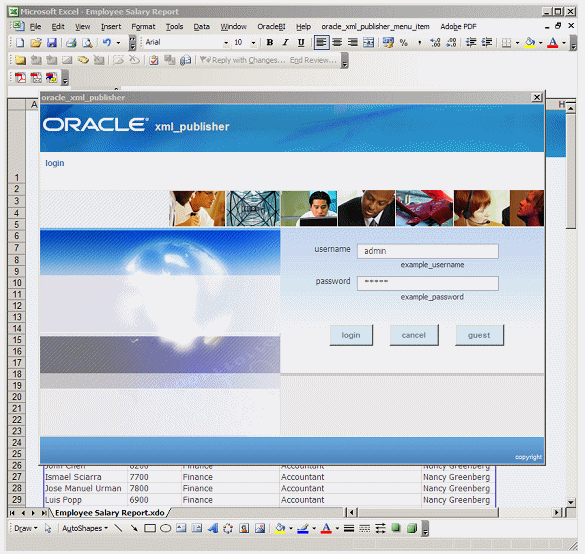Click Decrease Decimal icon
The width and height of the screenshot is (585, 554).
click(x=451, y=43)
